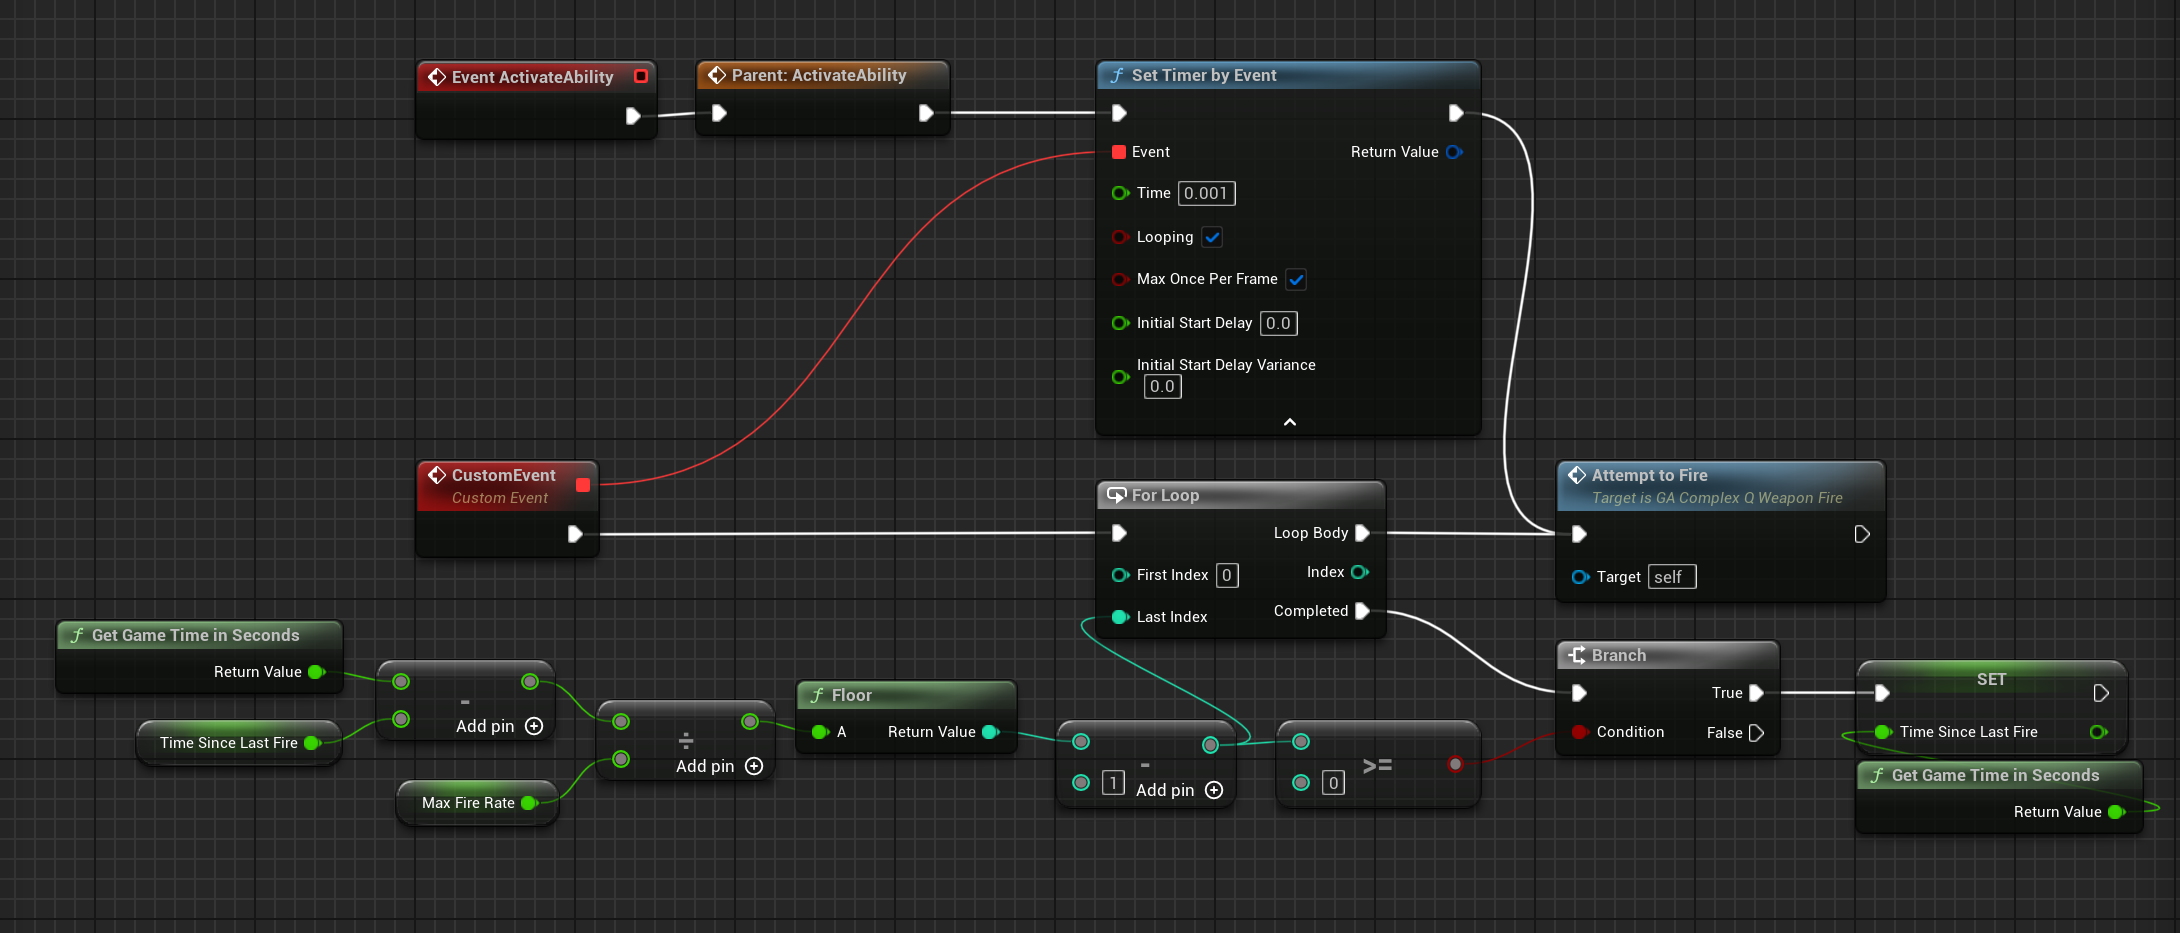The width and height of the screenshot is (2180, 933).
Task: Click the For Loop's Loop Body exec pin
Action: click(1361, 533)
